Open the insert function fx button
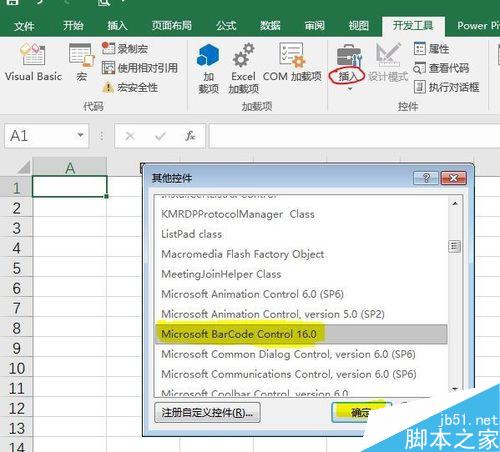The height and width of the screenshot is (452, 500). pyautogui.click(x=190, y=136)
